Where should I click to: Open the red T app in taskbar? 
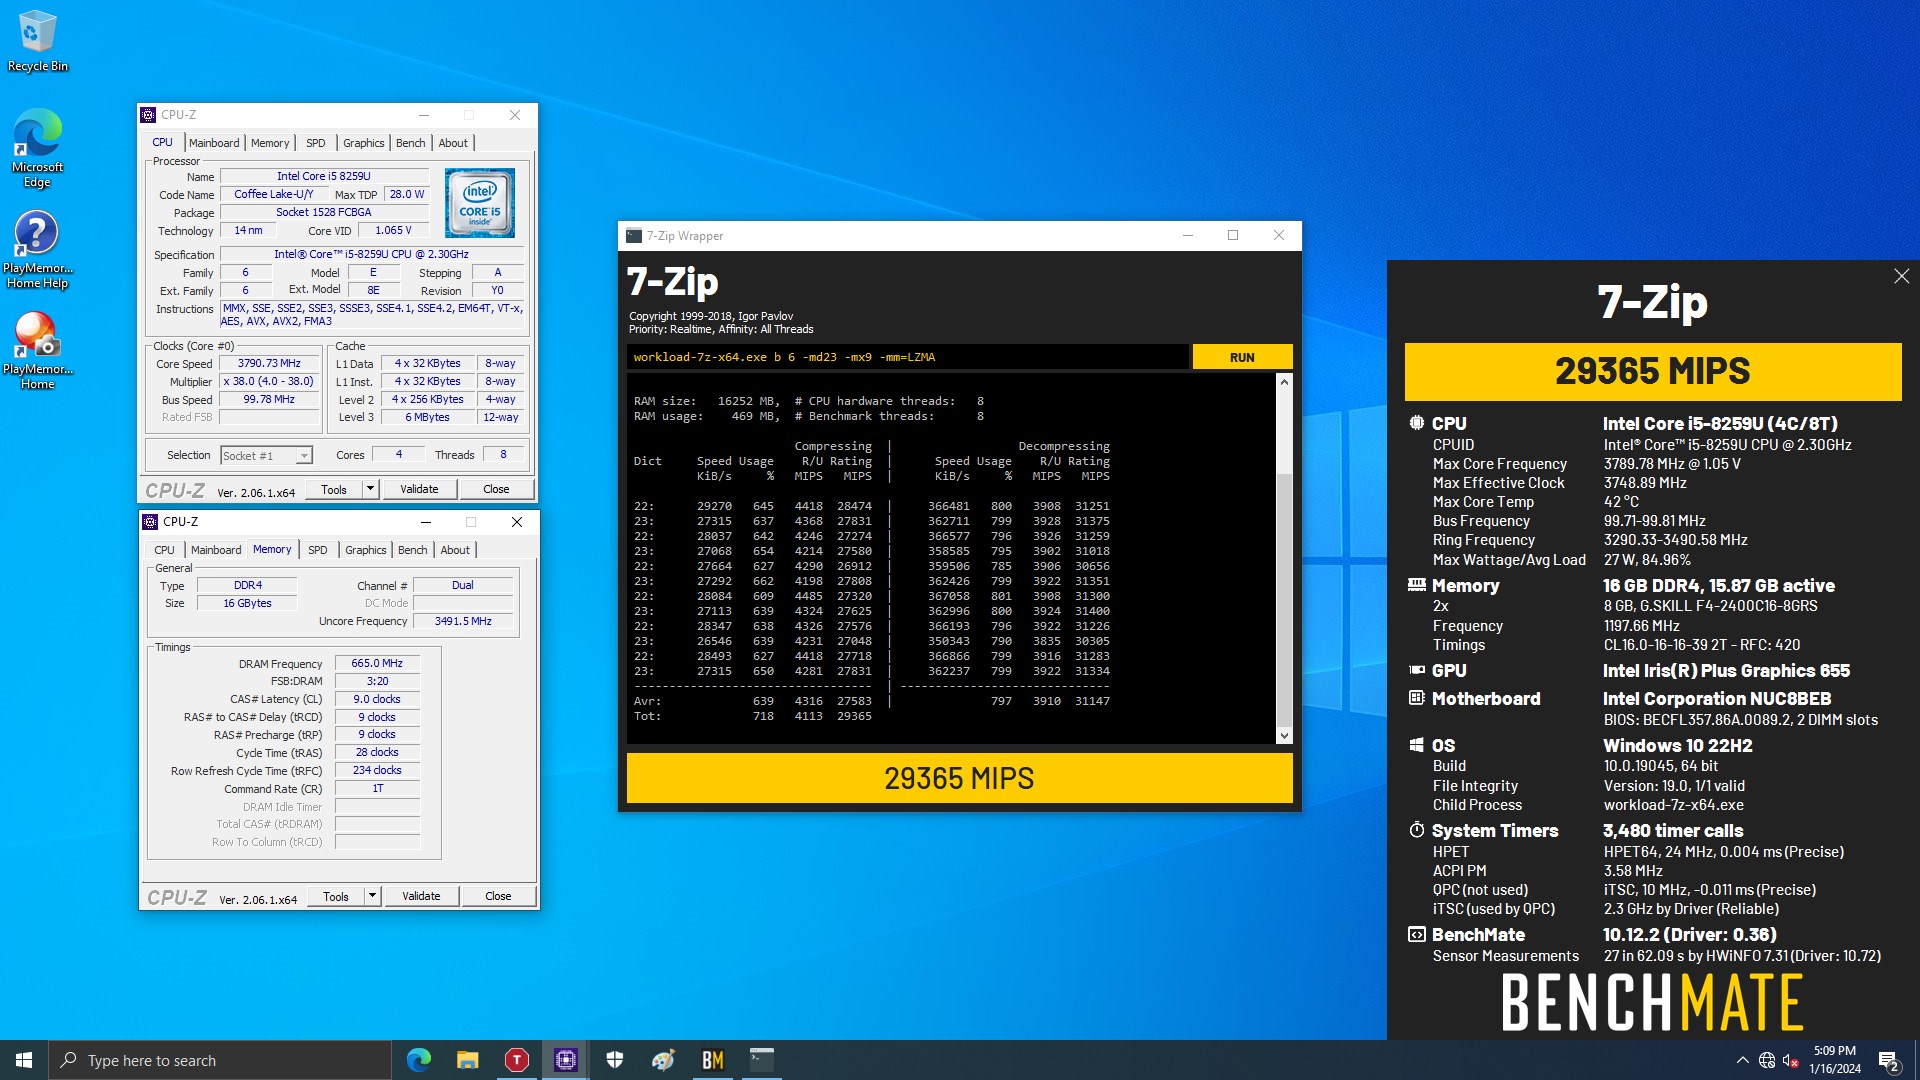coord(516,1060)
